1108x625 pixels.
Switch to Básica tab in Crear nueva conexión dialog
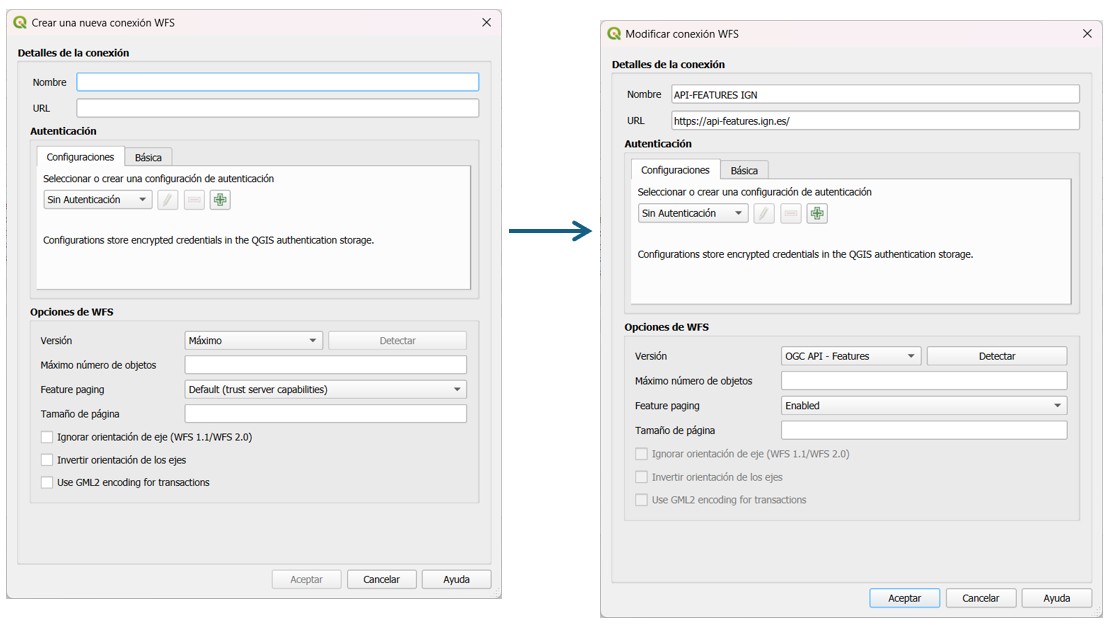tap(148, 157)
